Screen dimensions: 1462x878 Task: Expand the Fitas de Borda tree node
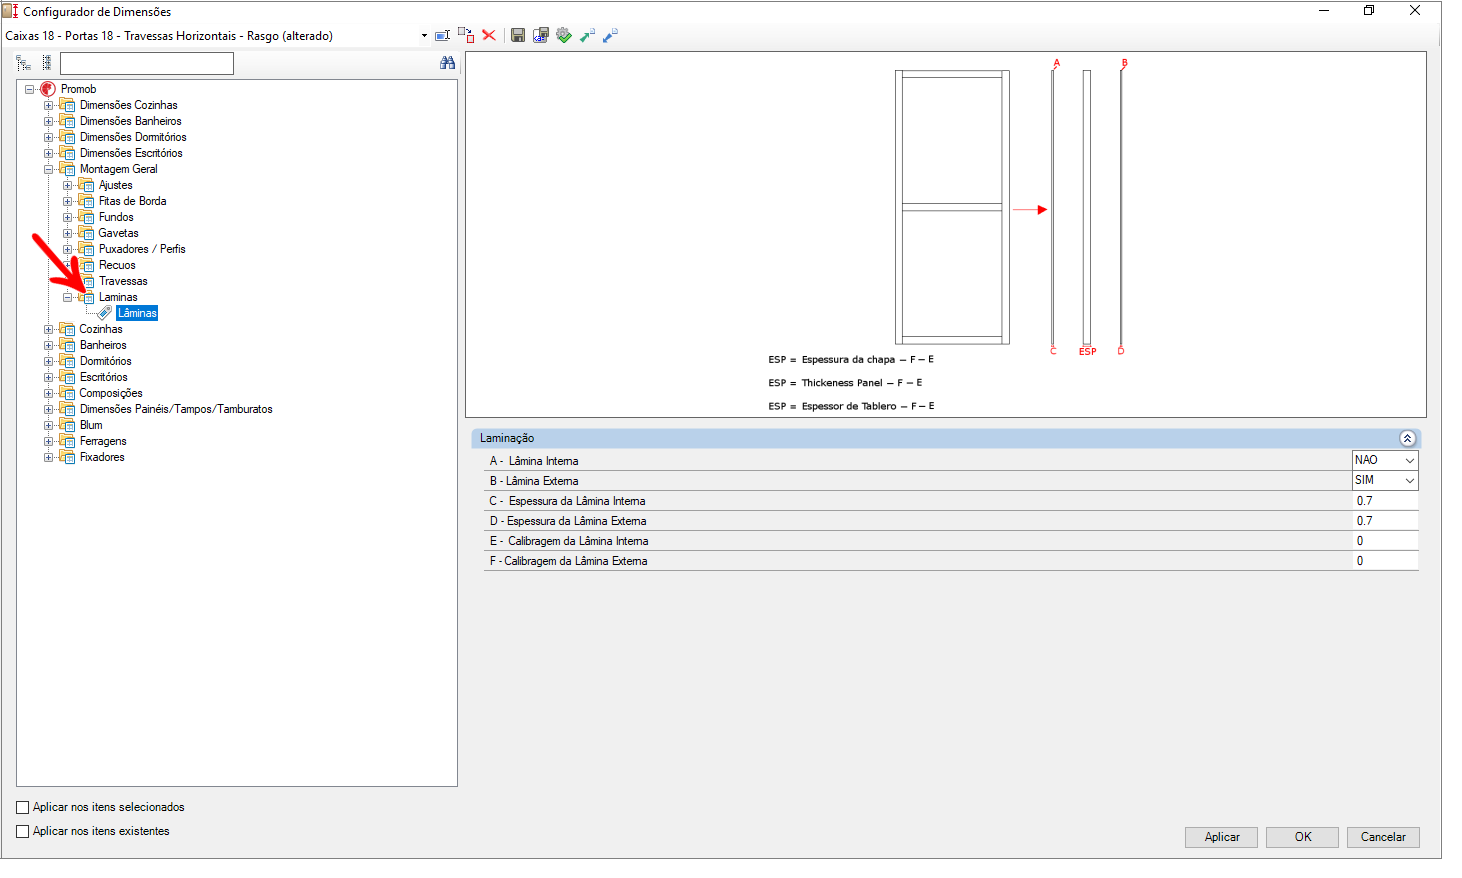pos(67,201)
